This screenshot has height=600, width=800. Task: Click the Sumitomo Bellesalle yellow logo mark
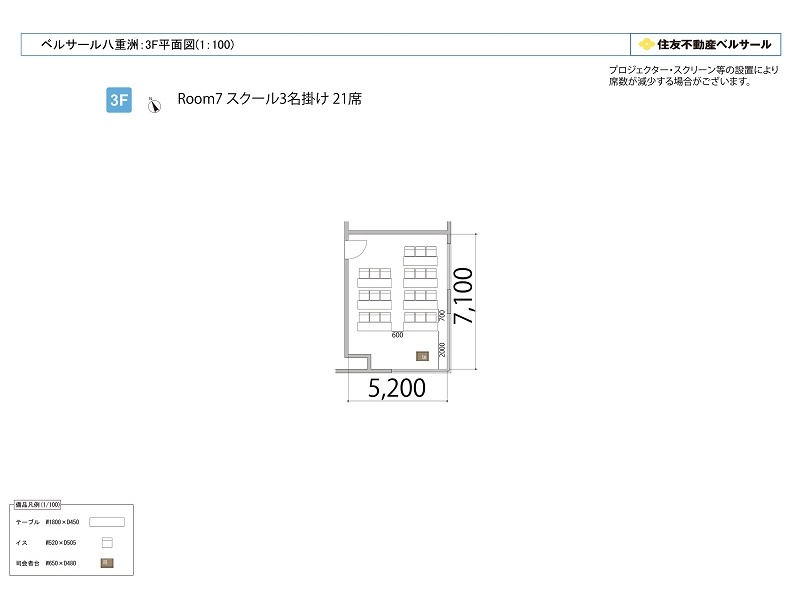646,44
